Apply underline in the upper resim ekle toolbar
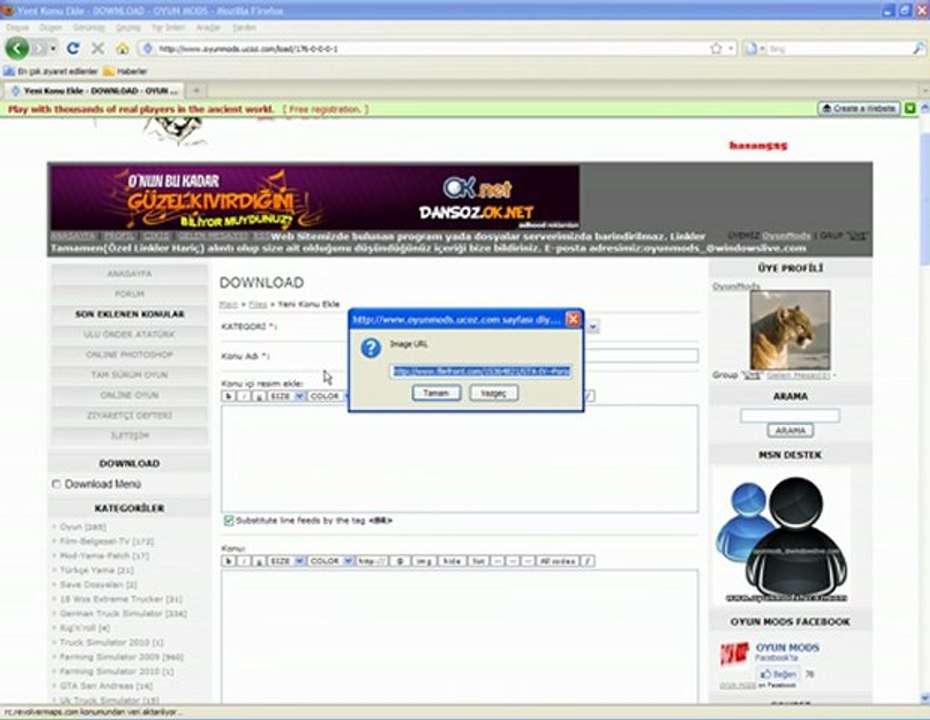Viewport: 930px width, 720px height. point(259,396)
